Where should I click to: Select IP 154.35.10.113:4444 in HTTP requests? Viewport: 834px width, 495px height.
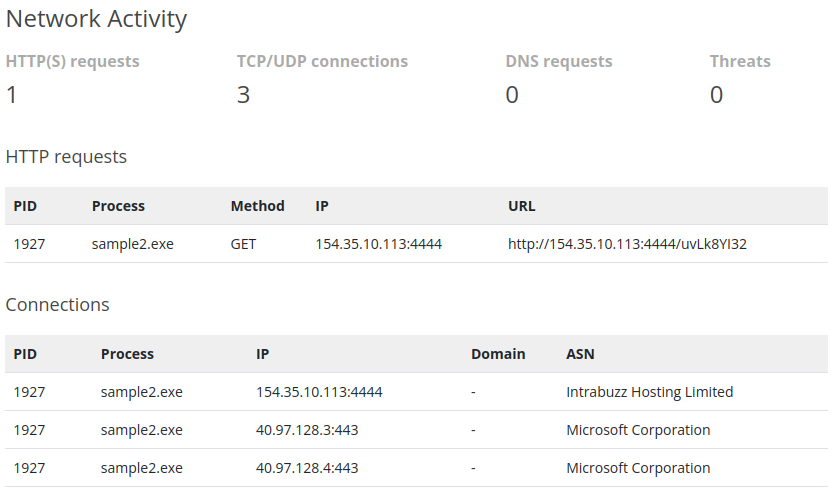click(x=378, y=244)
